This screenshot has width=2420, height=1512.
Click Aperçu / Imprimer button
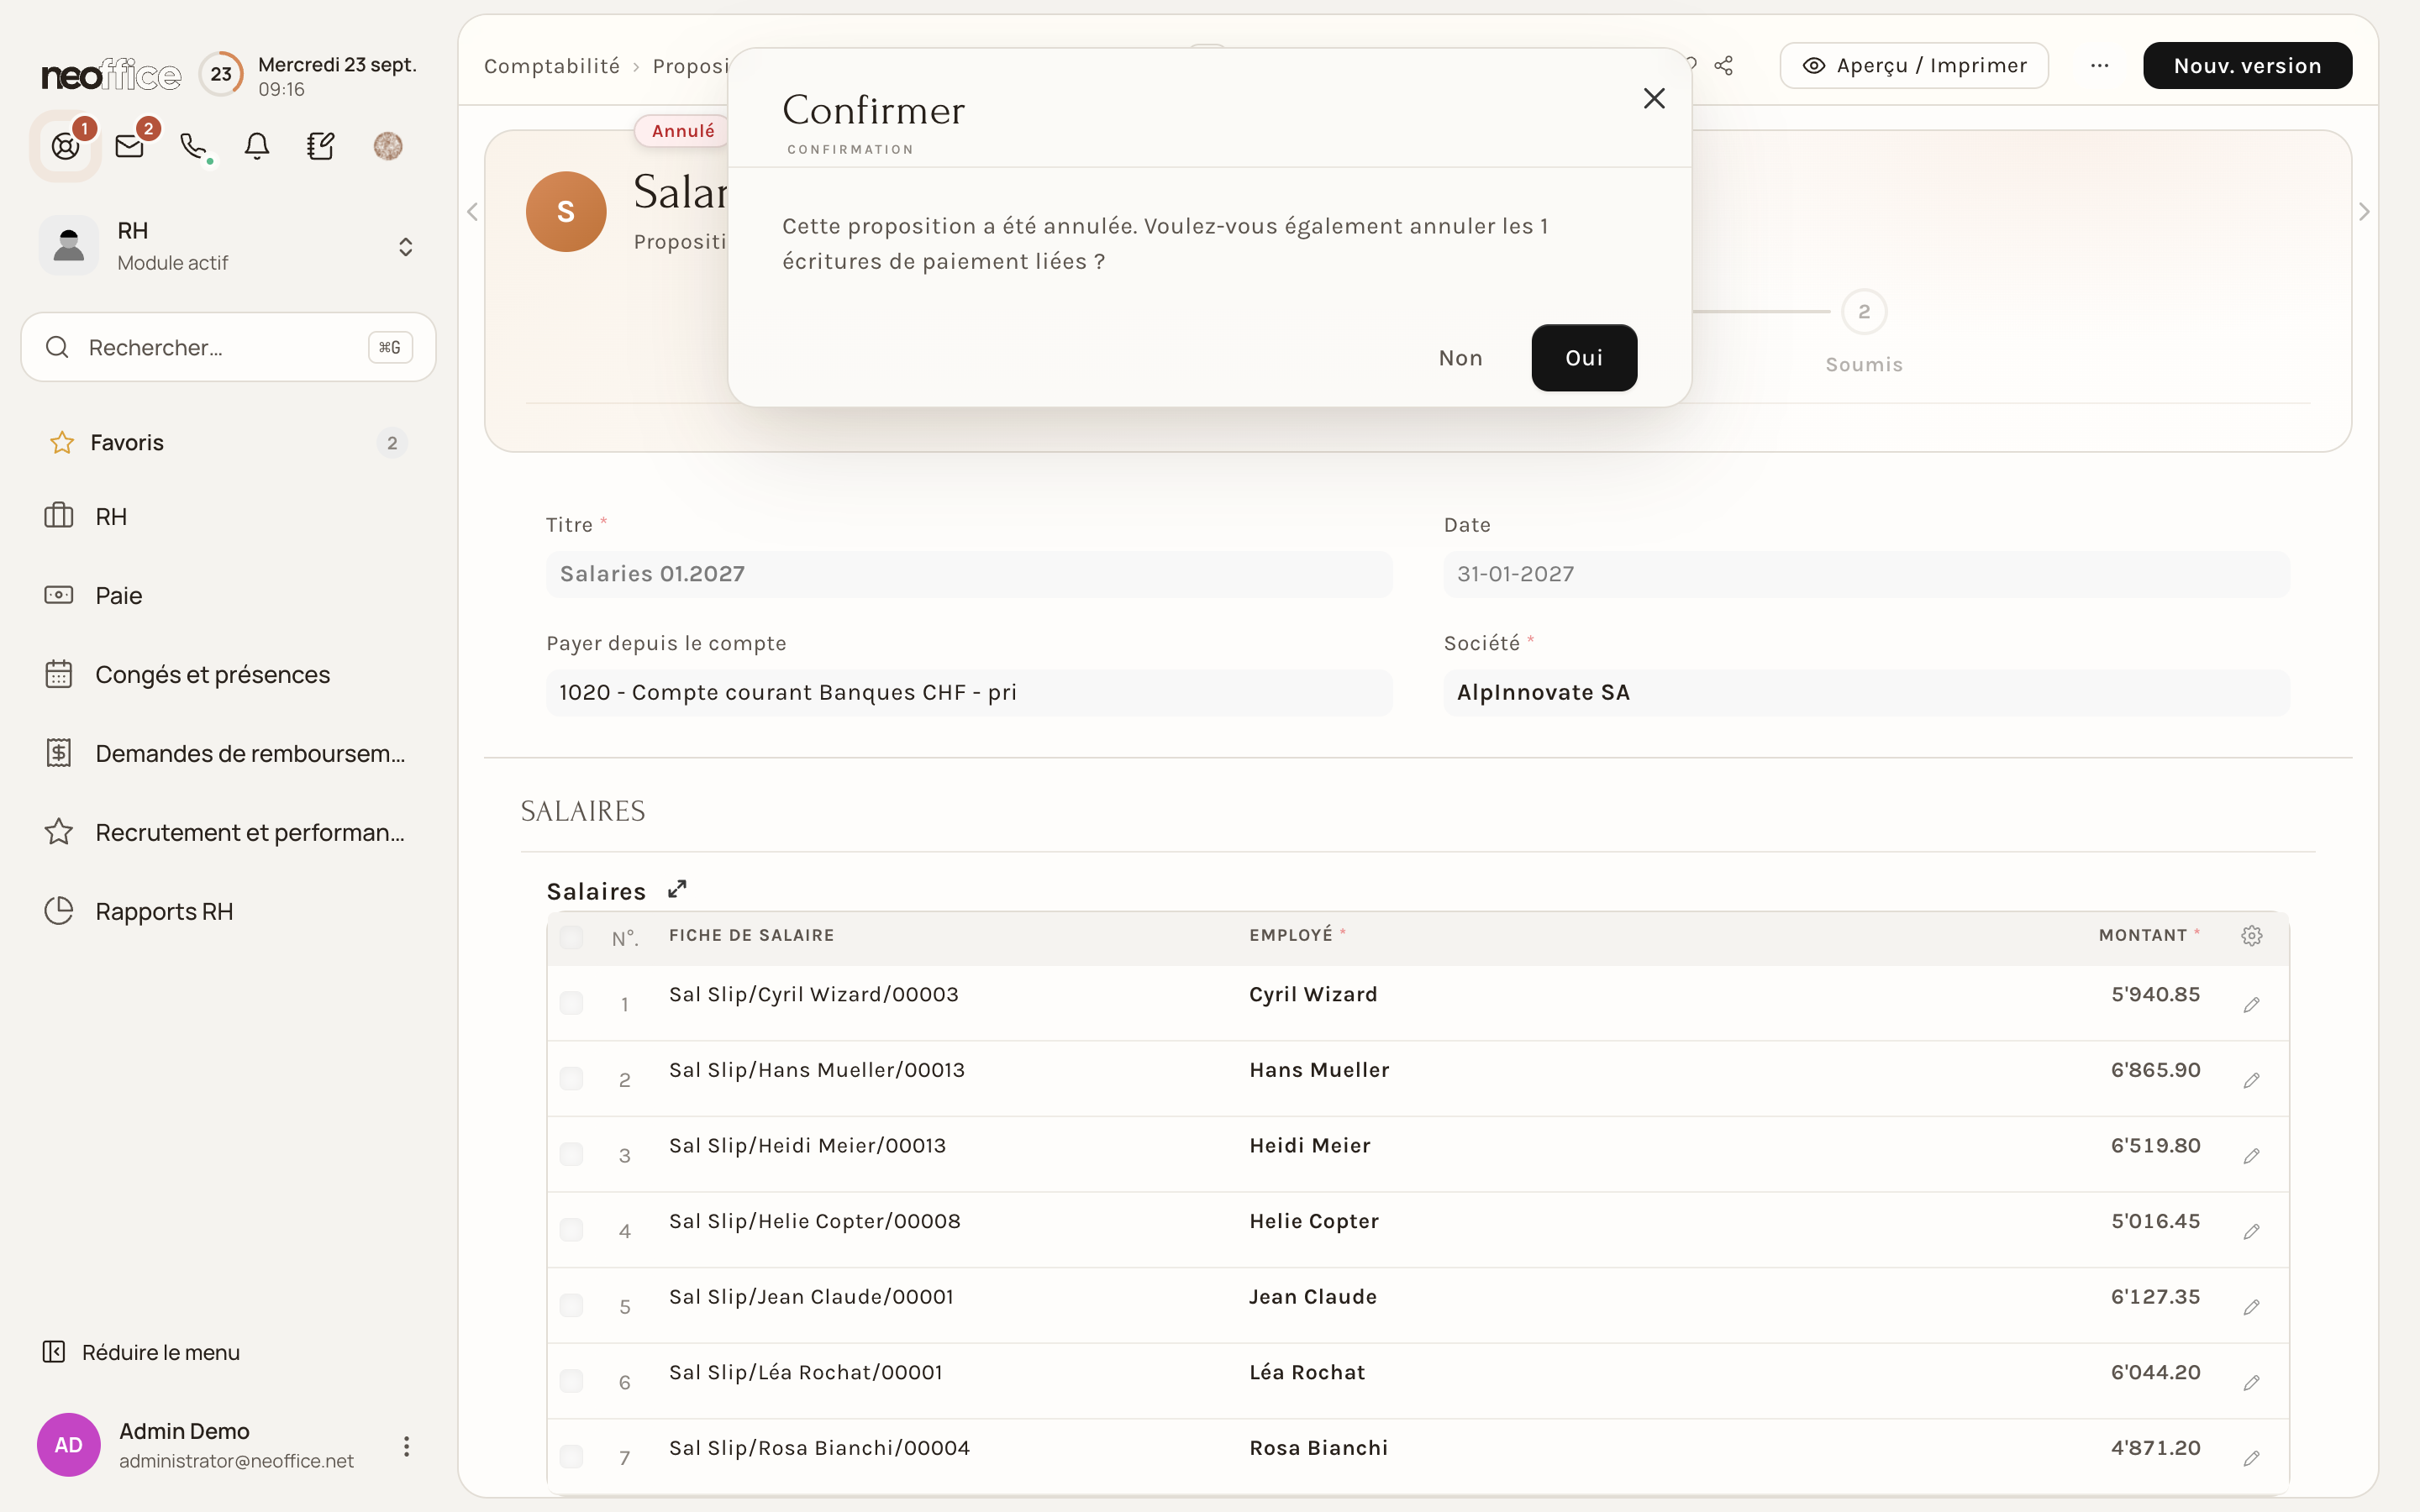click(1914, 66)
